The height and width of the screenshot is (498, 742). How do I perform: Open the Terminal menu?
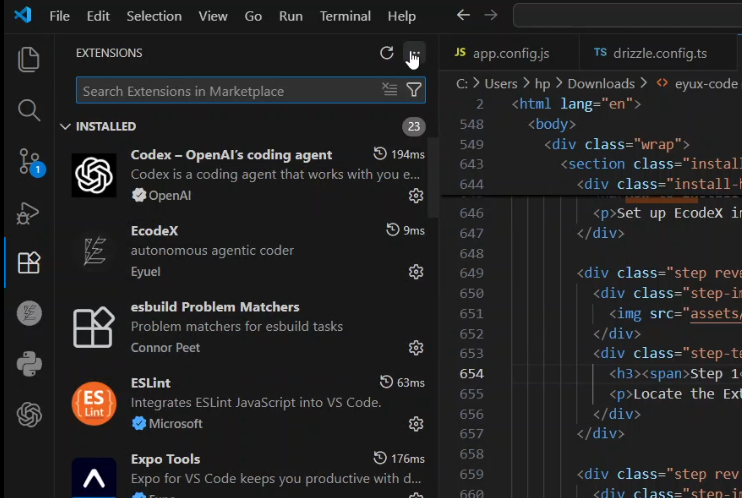click(344, 16)
